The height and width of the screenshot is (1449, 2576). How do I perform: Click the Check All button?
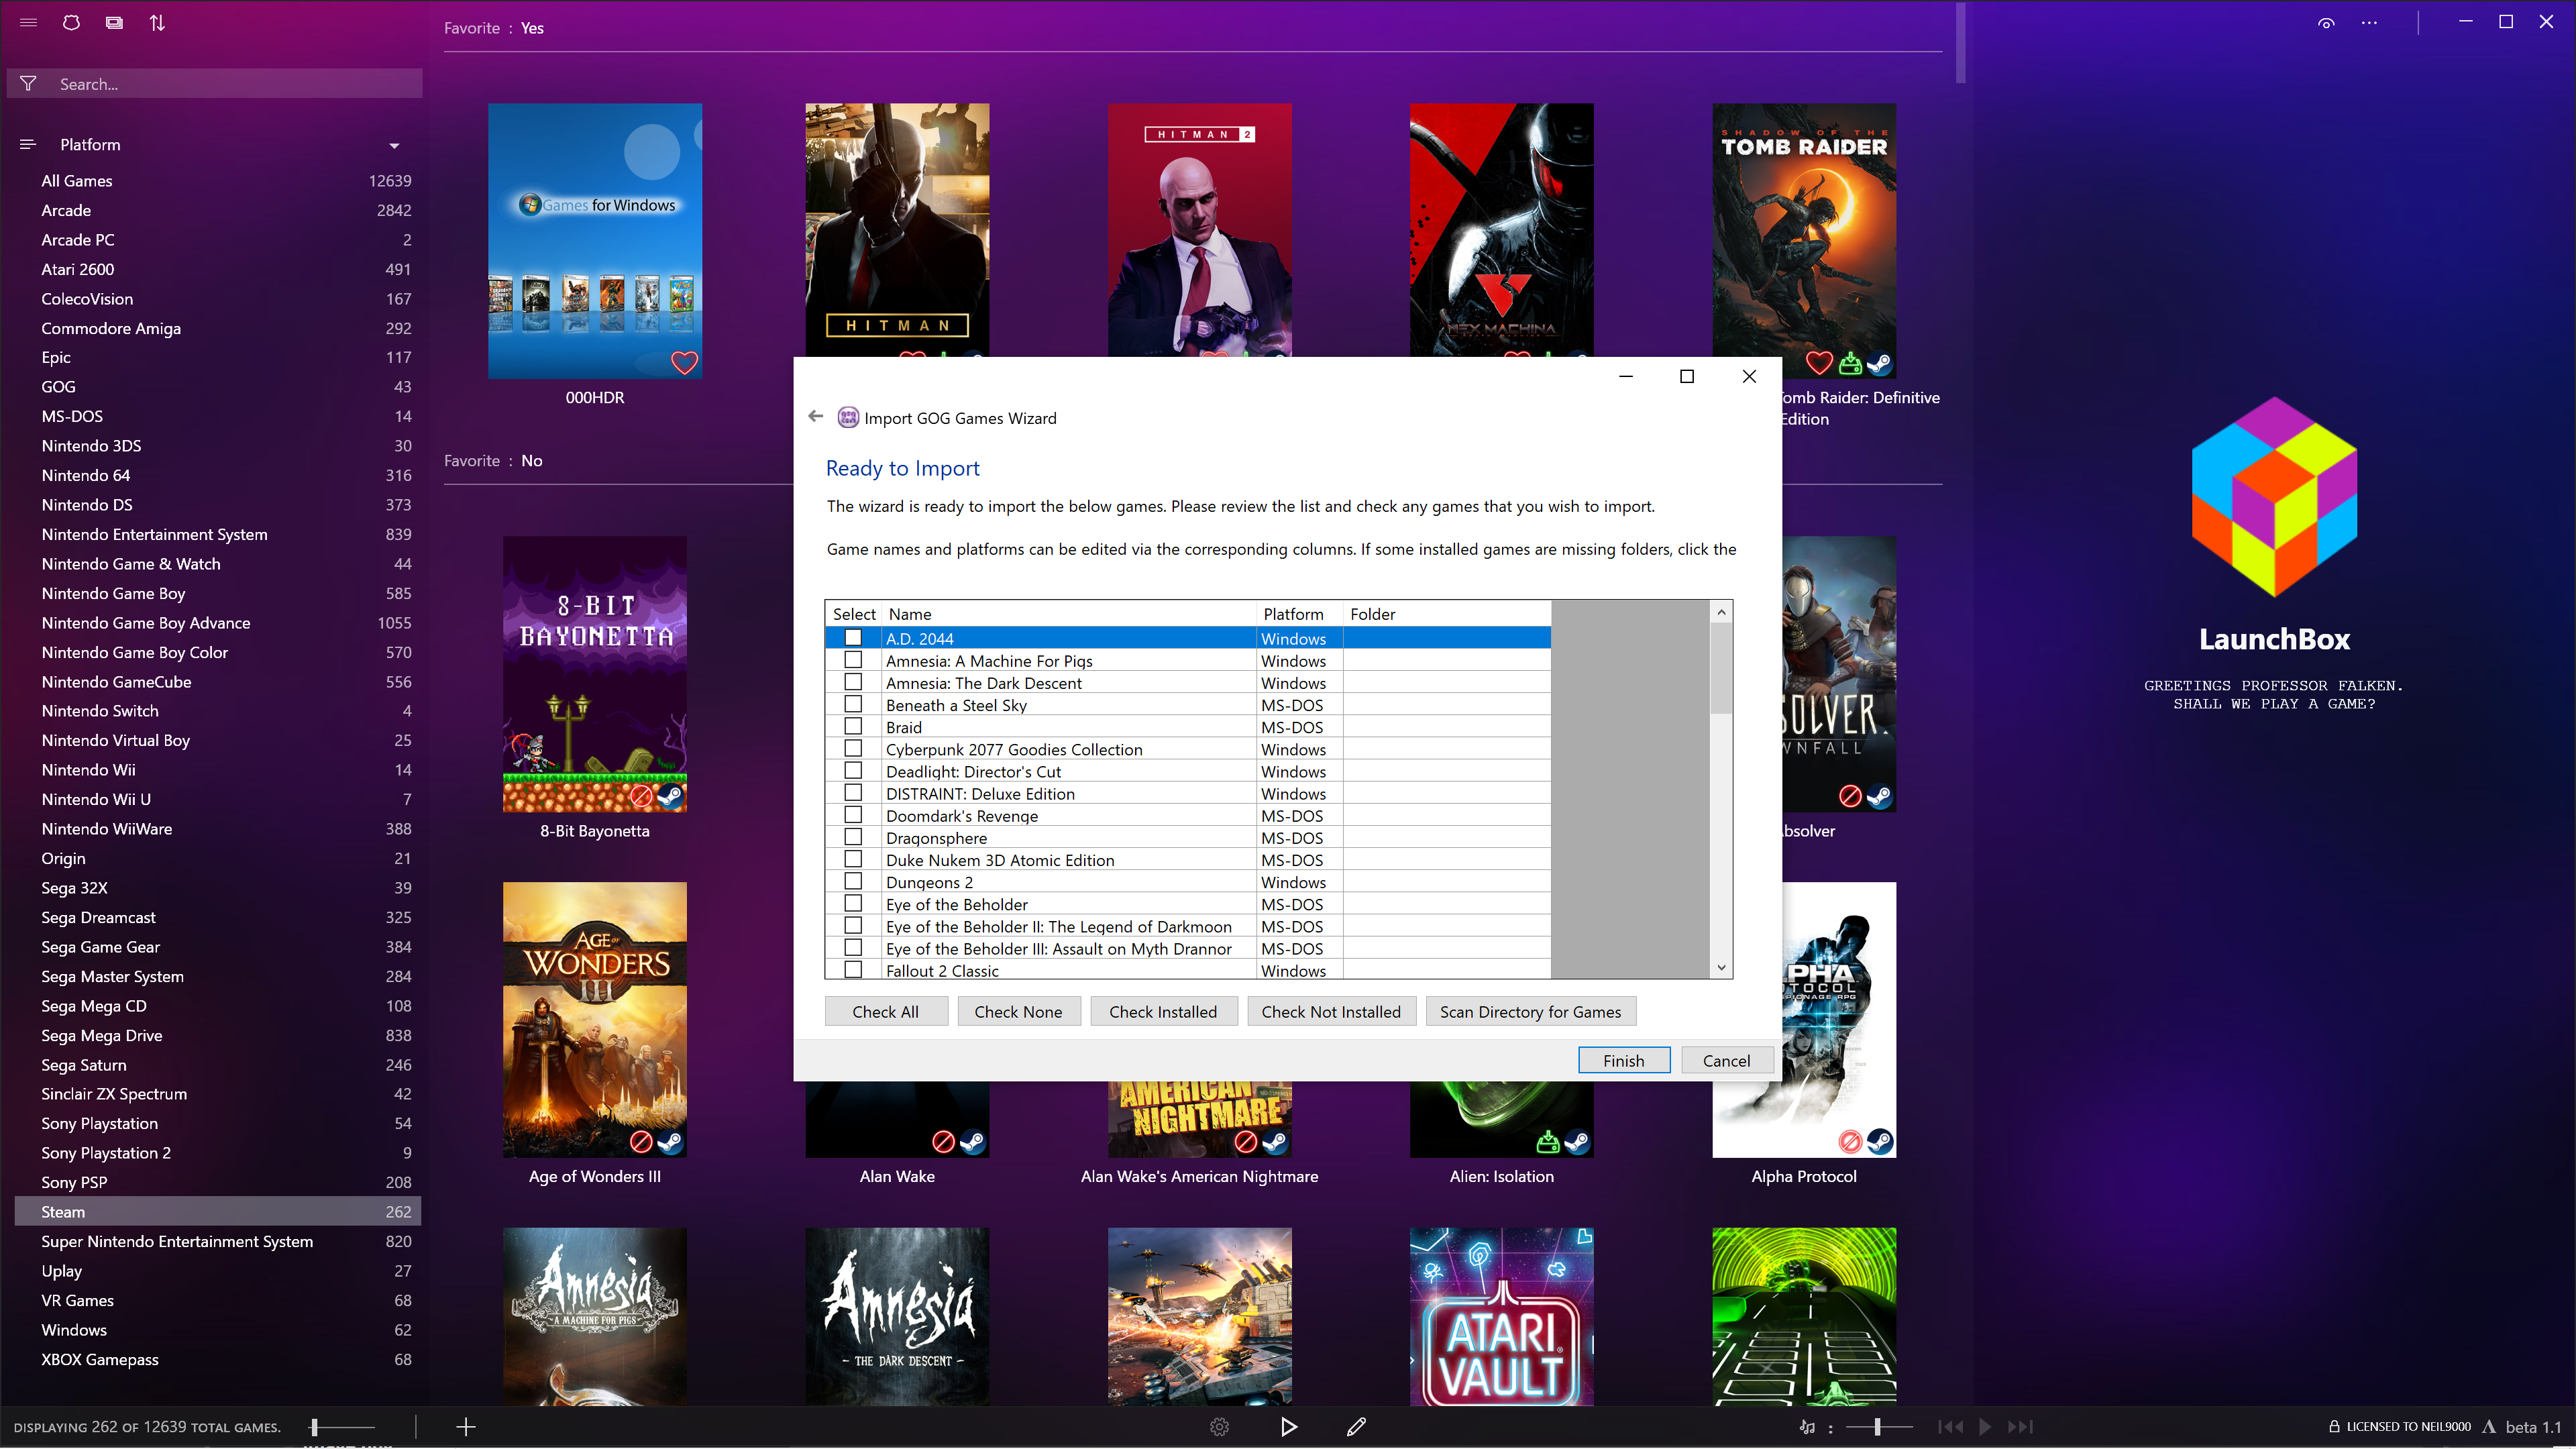pyautogui.click(x=885, y=1011)
